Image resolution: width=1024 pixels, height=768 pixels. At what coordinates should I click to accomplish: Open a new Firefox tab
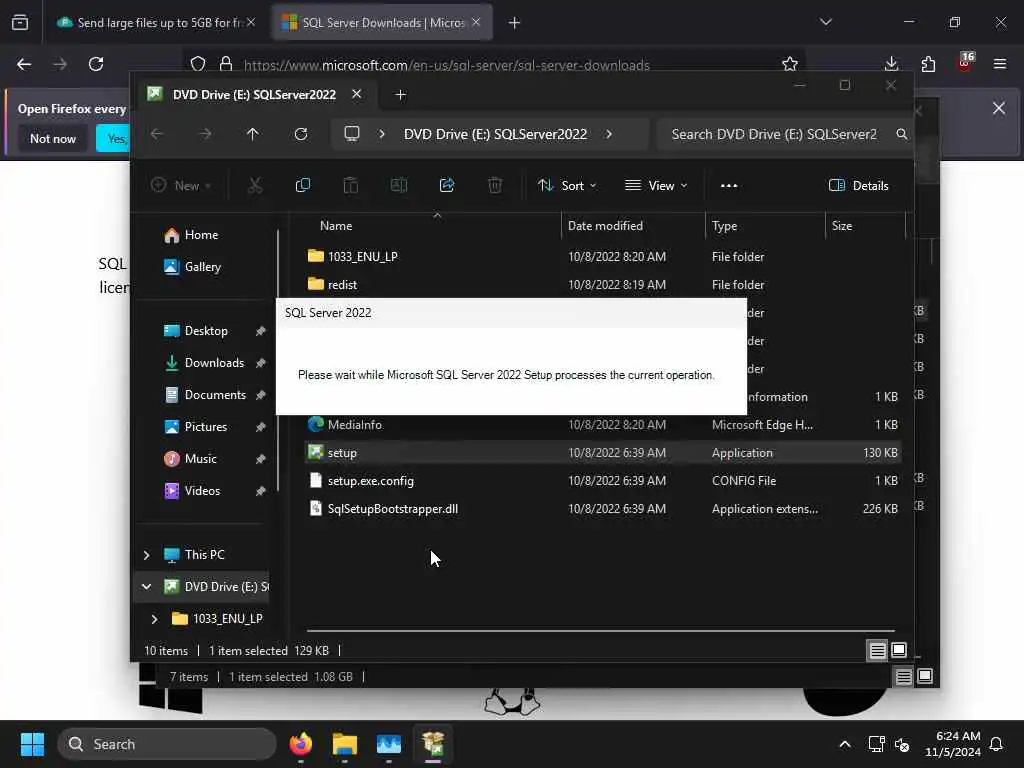514,23
